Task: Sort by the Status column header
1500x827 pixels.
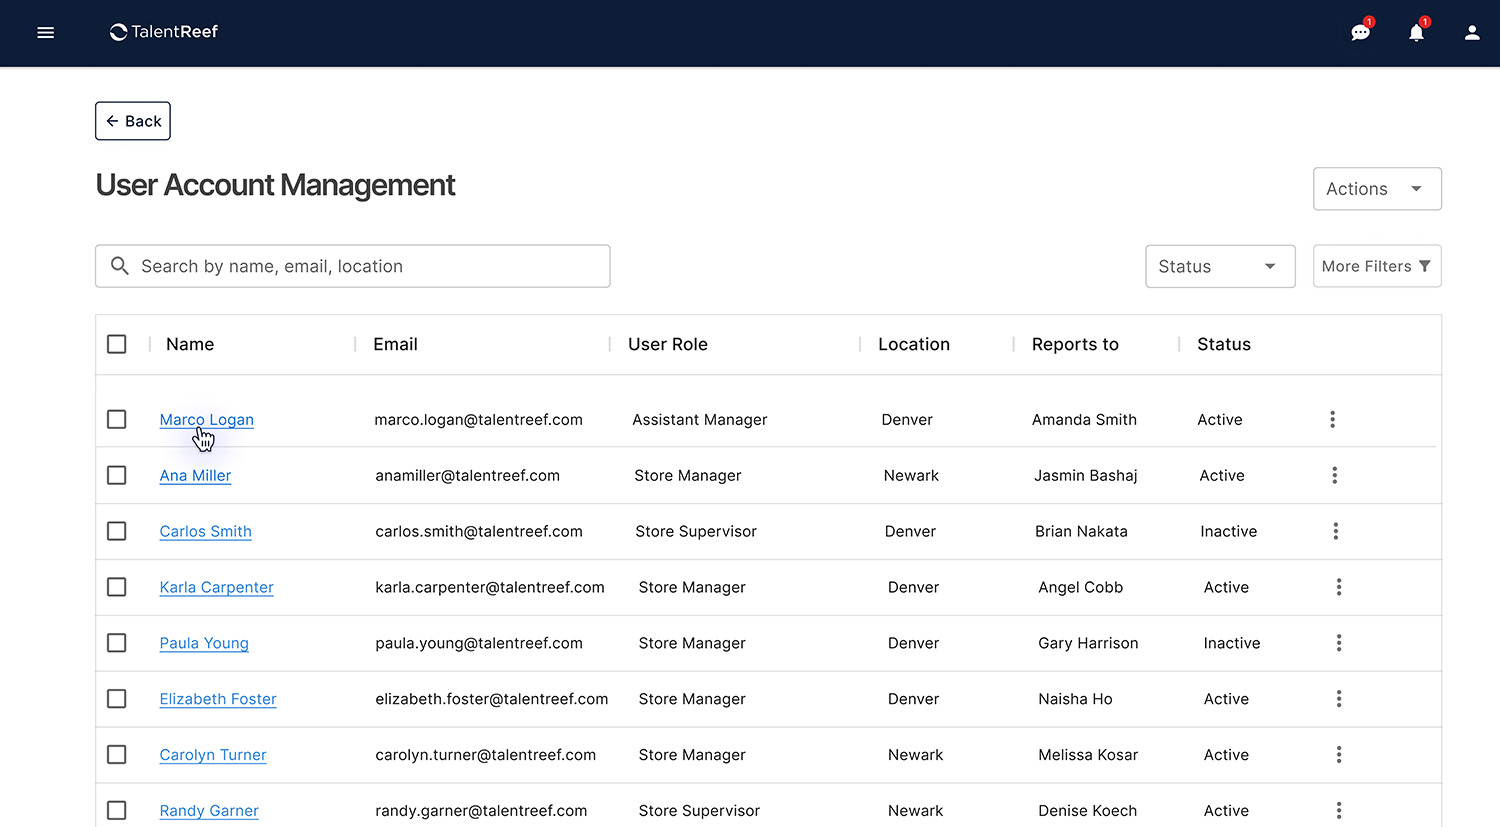Action: (1224, 344)
